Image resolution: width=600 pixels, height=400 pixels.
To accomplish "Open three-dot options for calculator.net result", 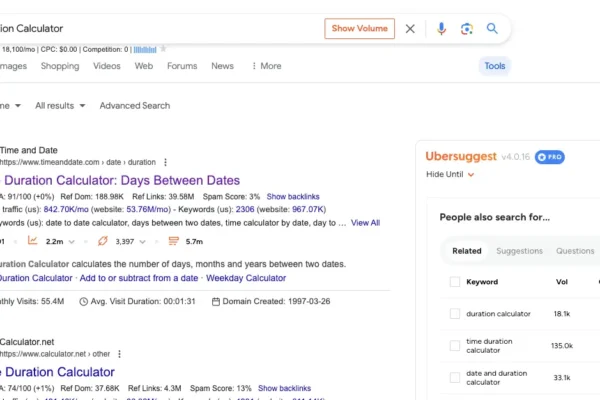I will pos(119,354).
